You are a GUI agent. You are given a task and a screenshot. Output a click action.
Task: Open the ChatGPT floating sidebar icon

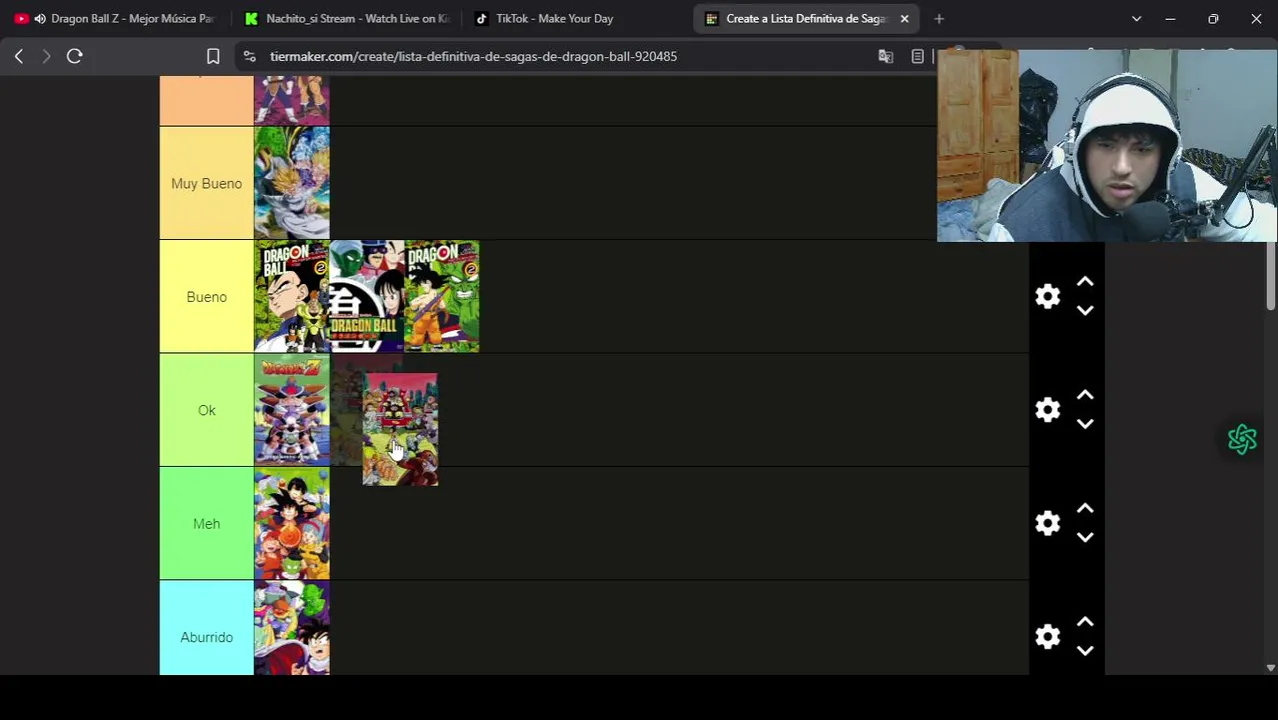click(1242, 439)
